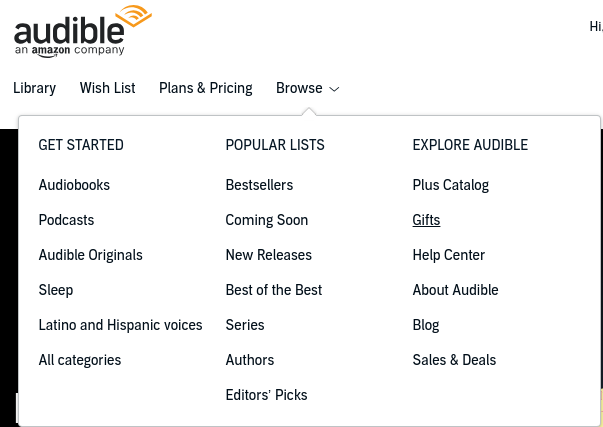
Task: Open the Bestsellers list
Action: 259,185
